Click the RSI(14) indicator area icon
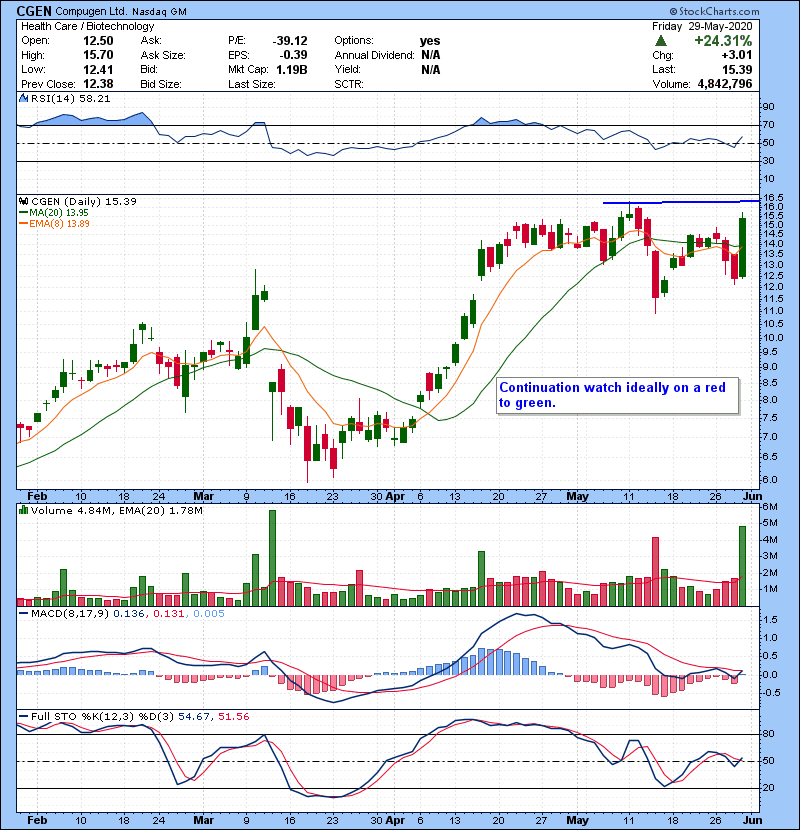800x830 pixels. (22, 100)
